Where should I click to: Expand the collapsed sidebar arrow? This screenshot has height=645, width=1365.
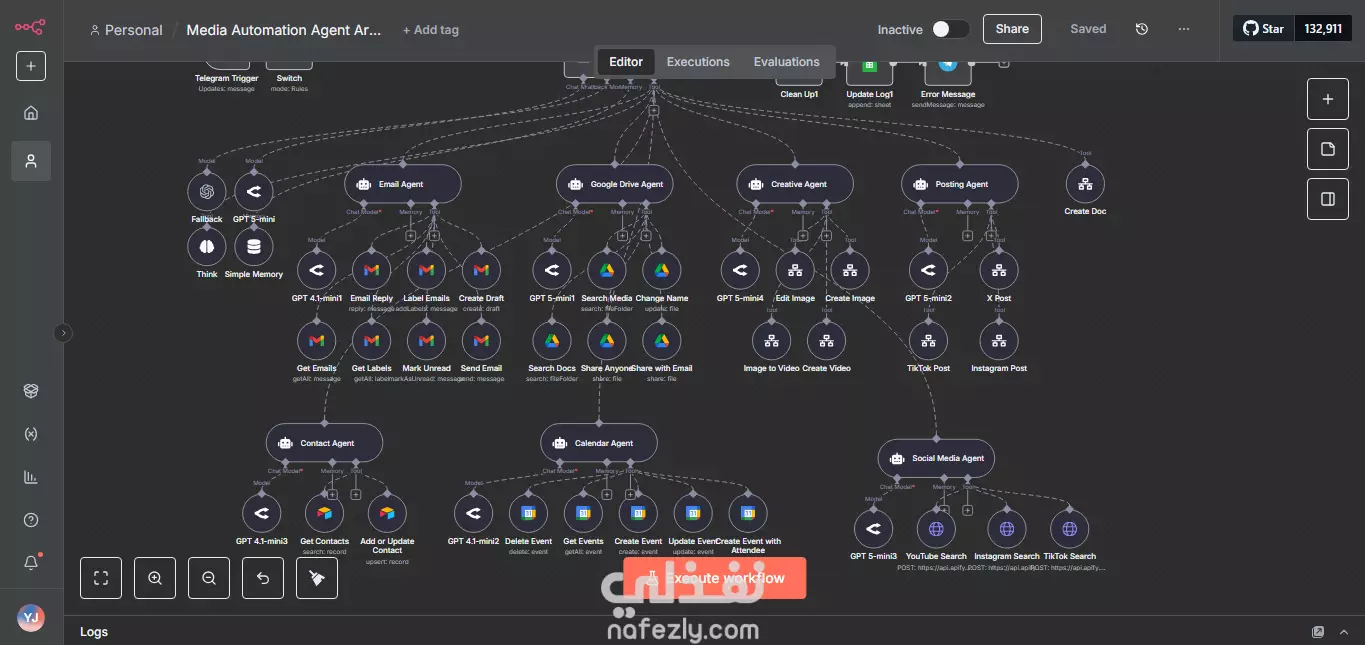tap(63, 333)
